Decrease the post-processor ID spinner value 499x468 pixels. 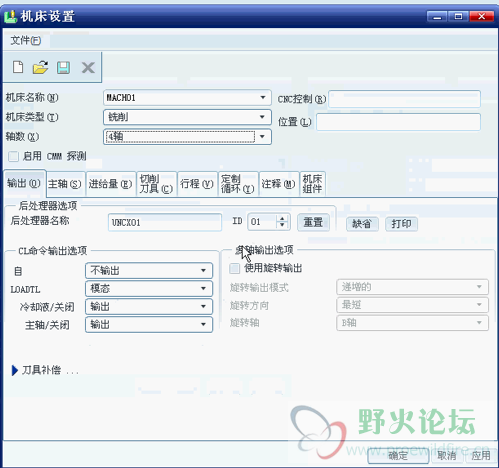(282, 225)
